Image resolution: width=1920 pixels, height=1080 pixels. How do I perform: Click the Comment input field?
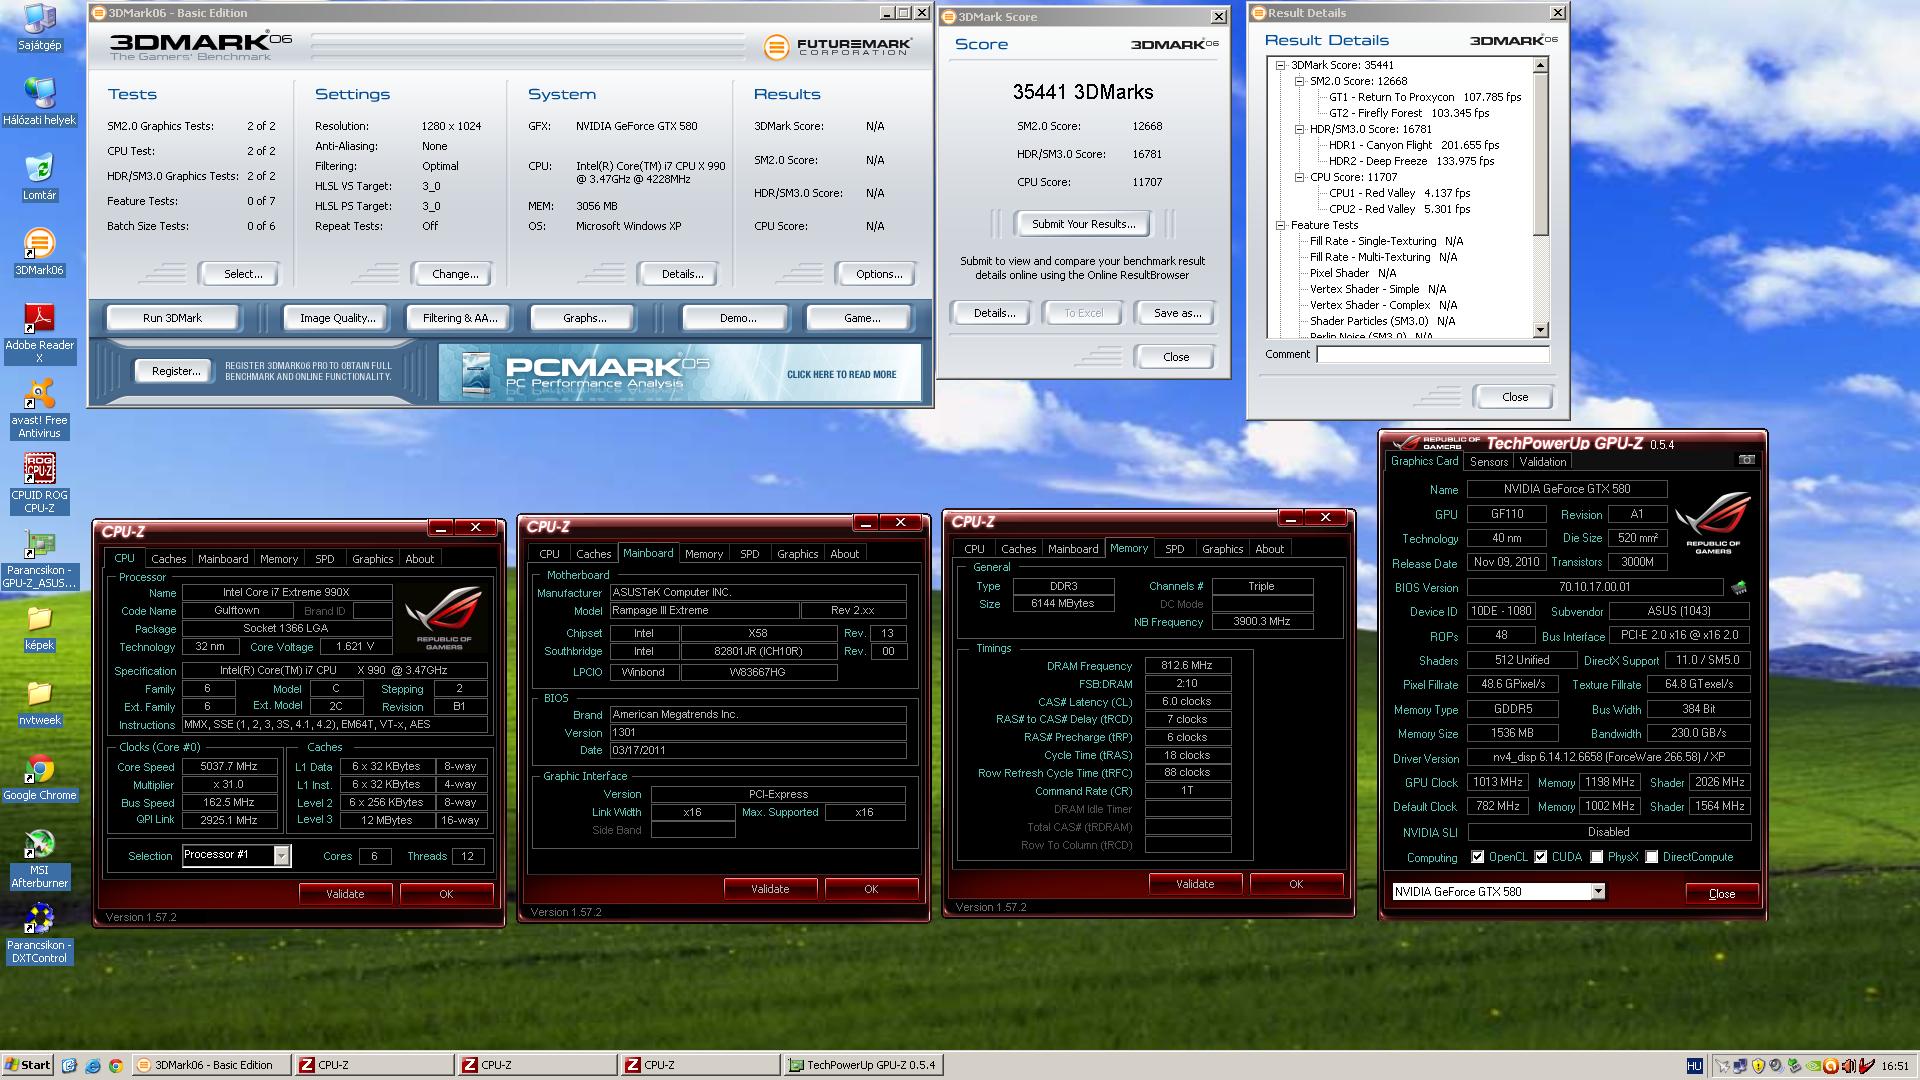[x=1432, y=354]
